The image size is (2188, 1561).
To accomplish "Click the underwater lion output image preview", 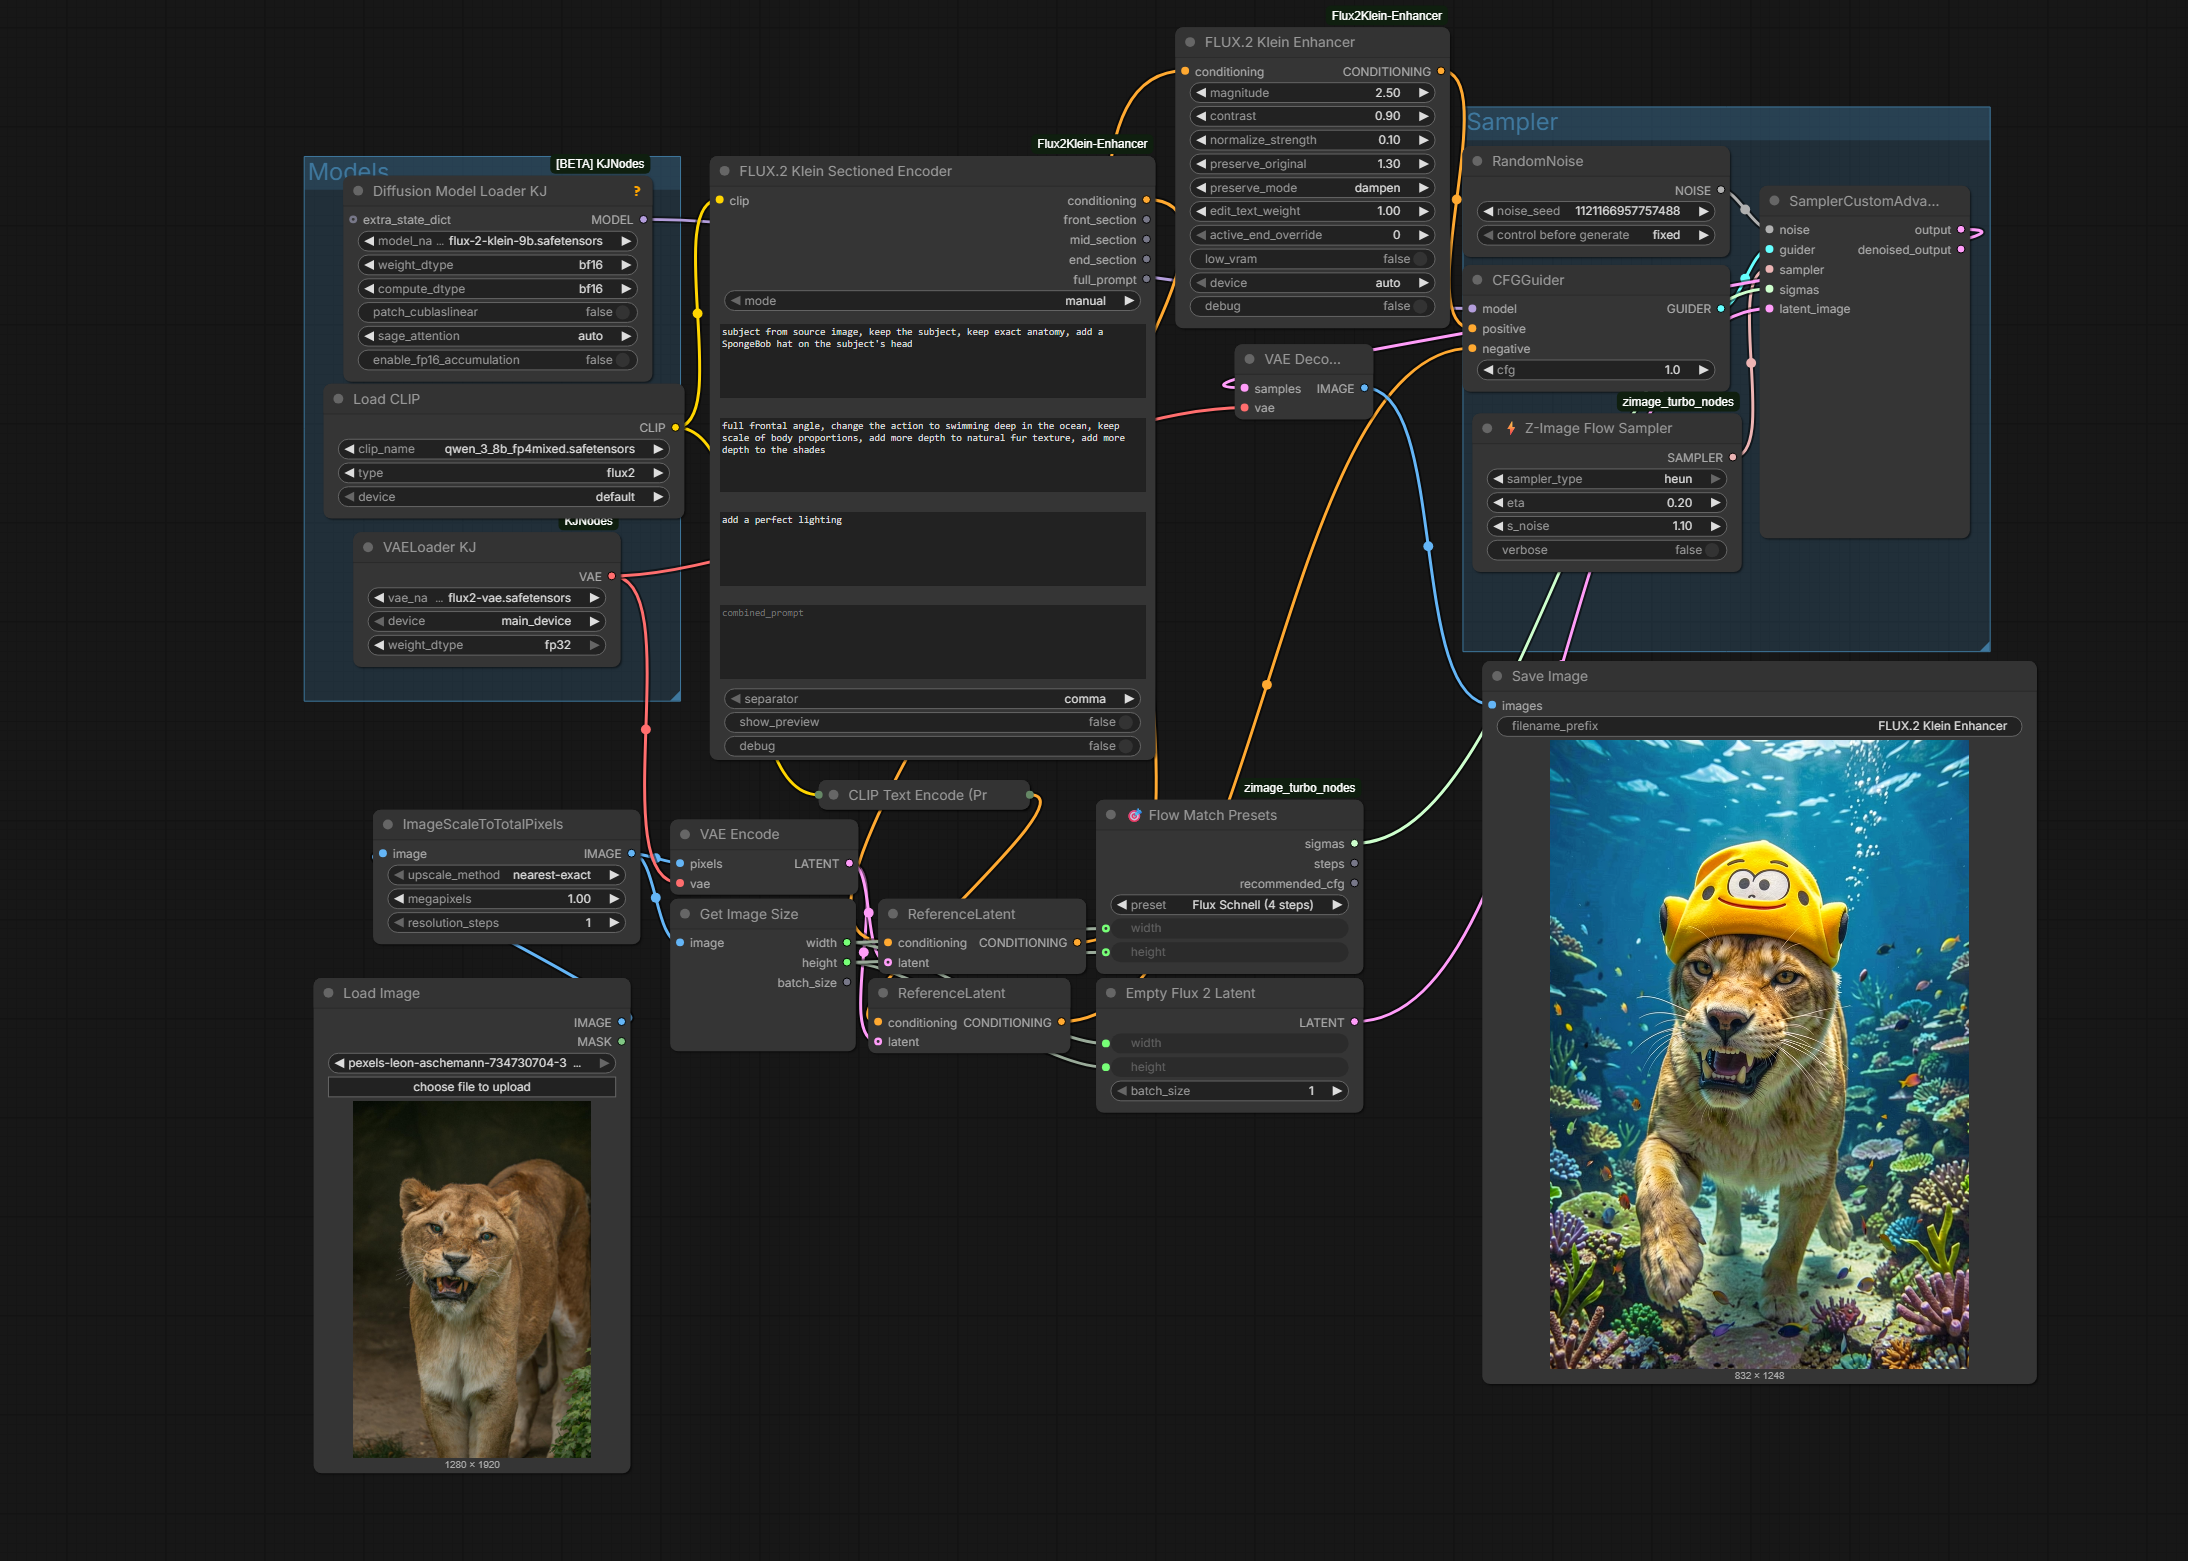I will click(1759, 1054).
